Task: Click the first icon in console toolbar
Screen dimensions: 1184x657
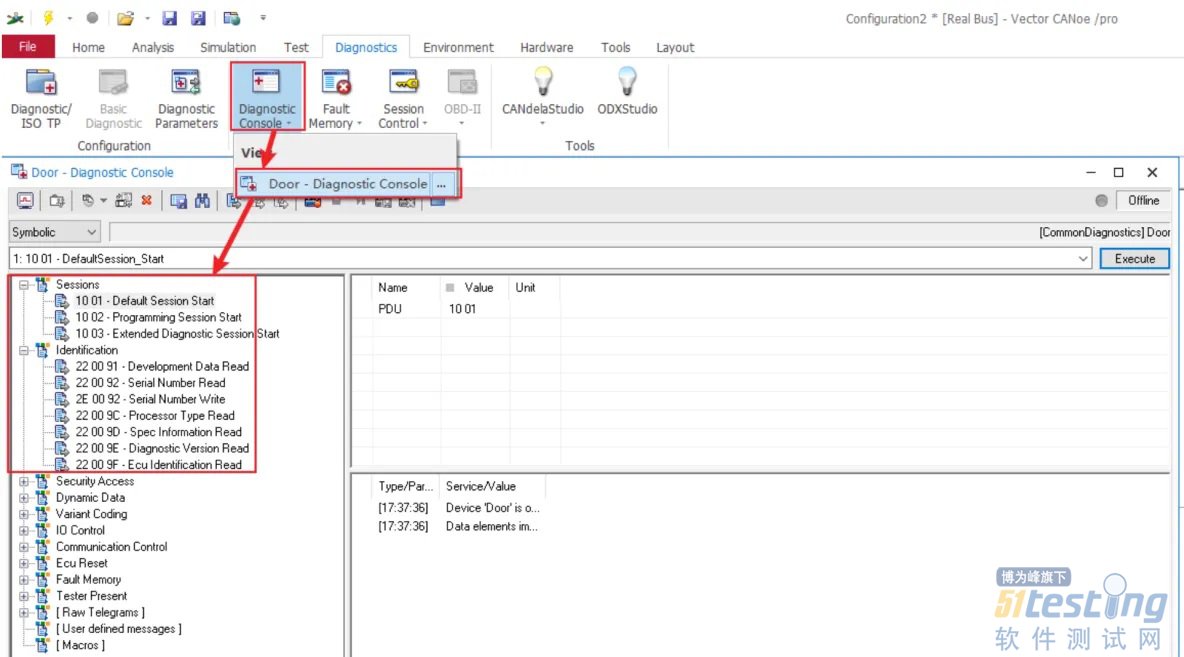Action: [25, 201]
